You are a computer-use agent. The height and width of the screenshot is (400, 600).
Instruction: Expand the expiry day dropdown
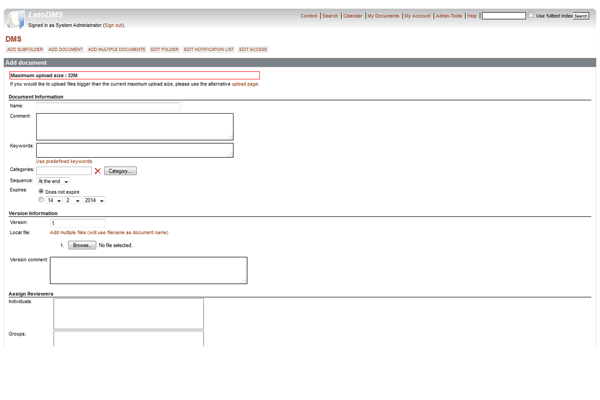(x=55, y=200)
